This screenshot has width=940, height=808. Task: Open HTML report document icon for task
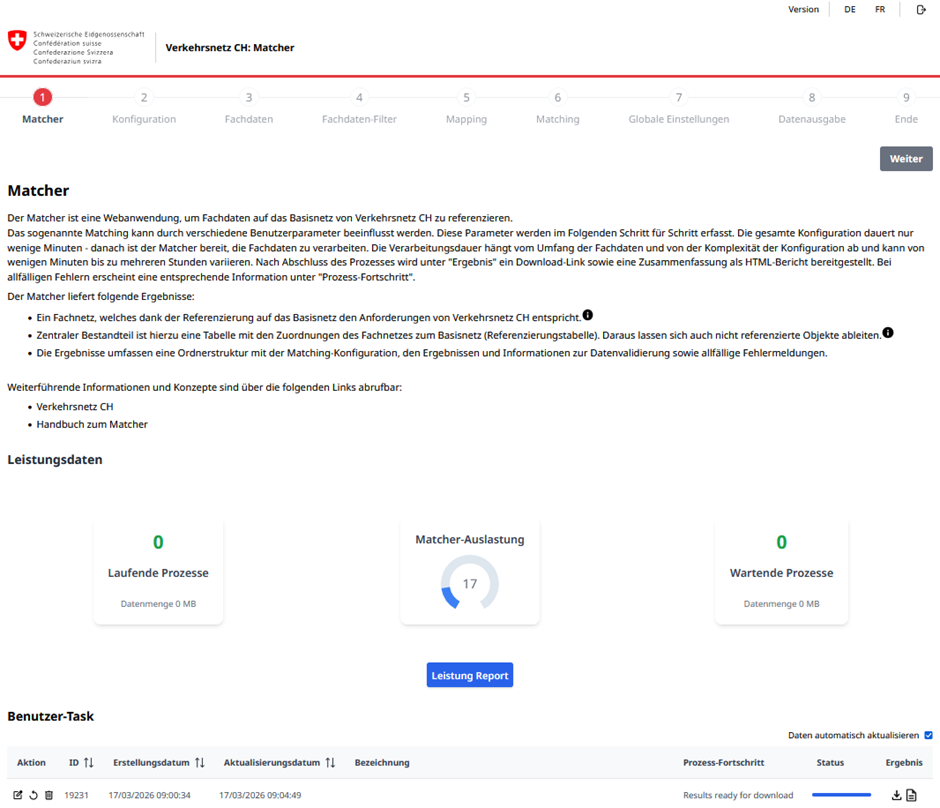[x=912, y=795]
